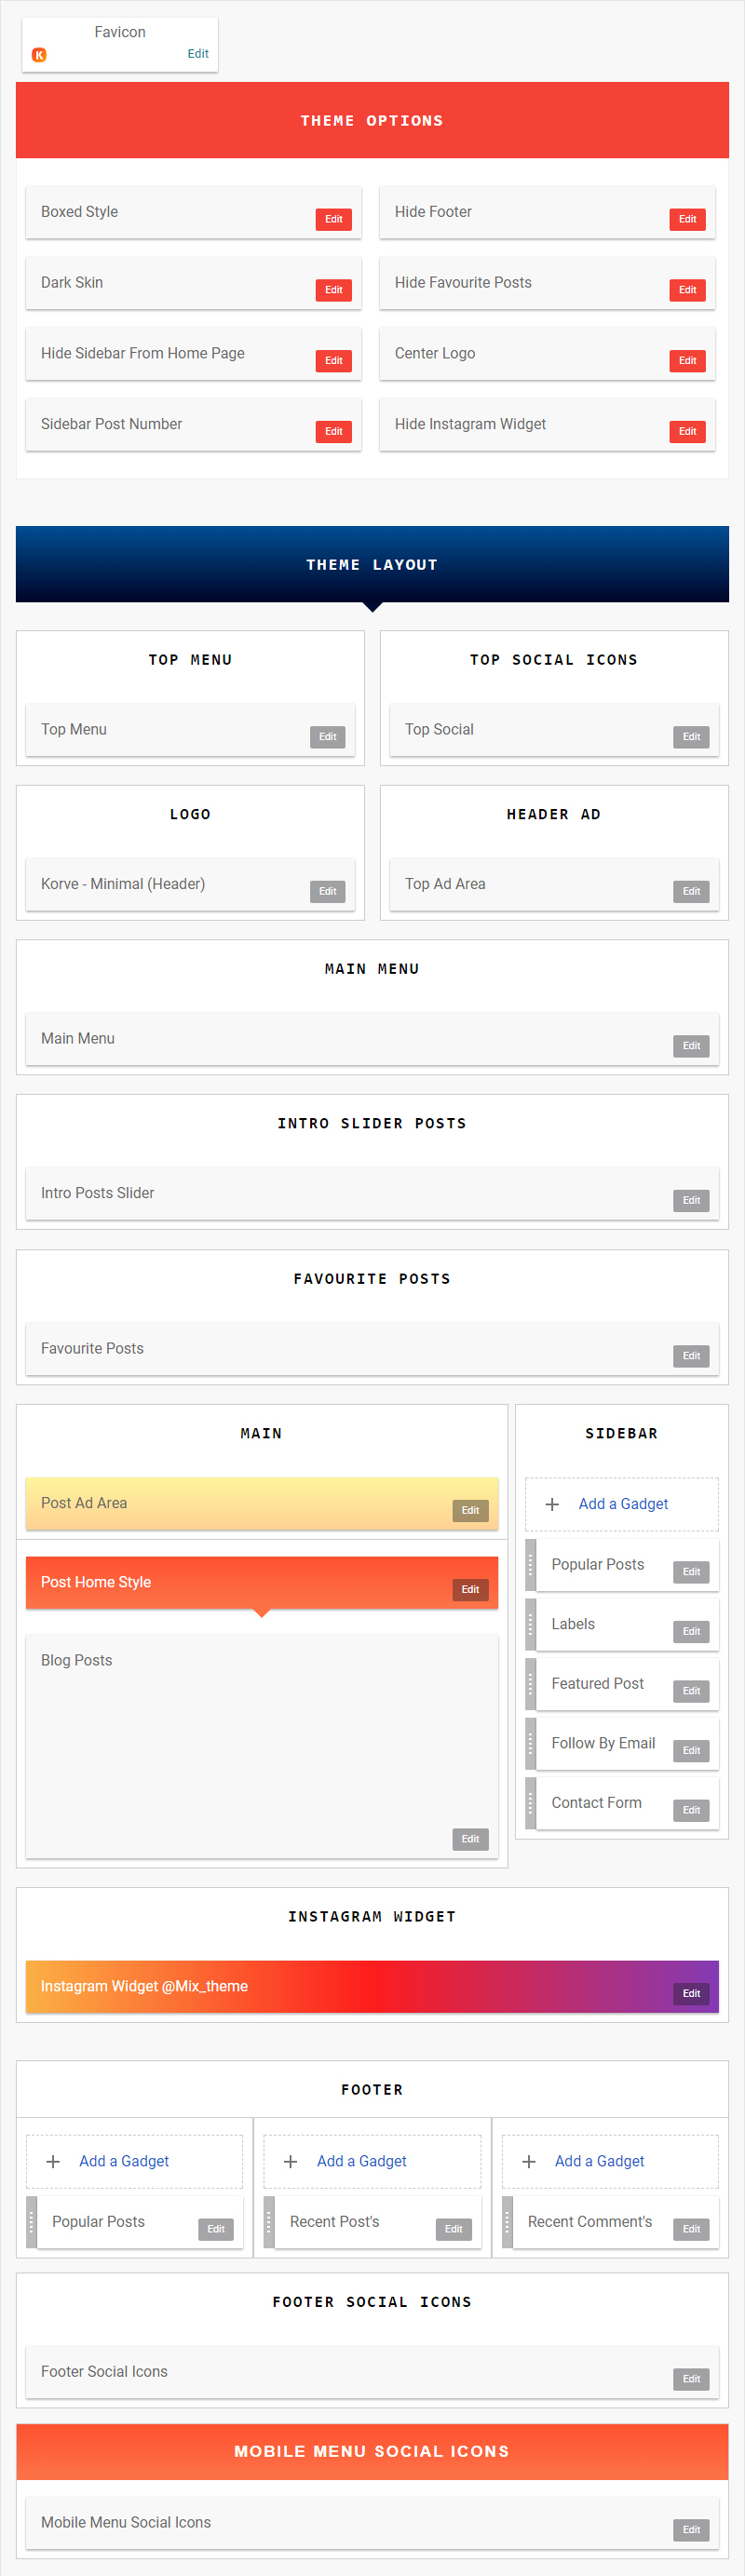Click the drag handle of the Featured Post gadget
Viewport: 745px width, 2576px height.
(531, 1684)
